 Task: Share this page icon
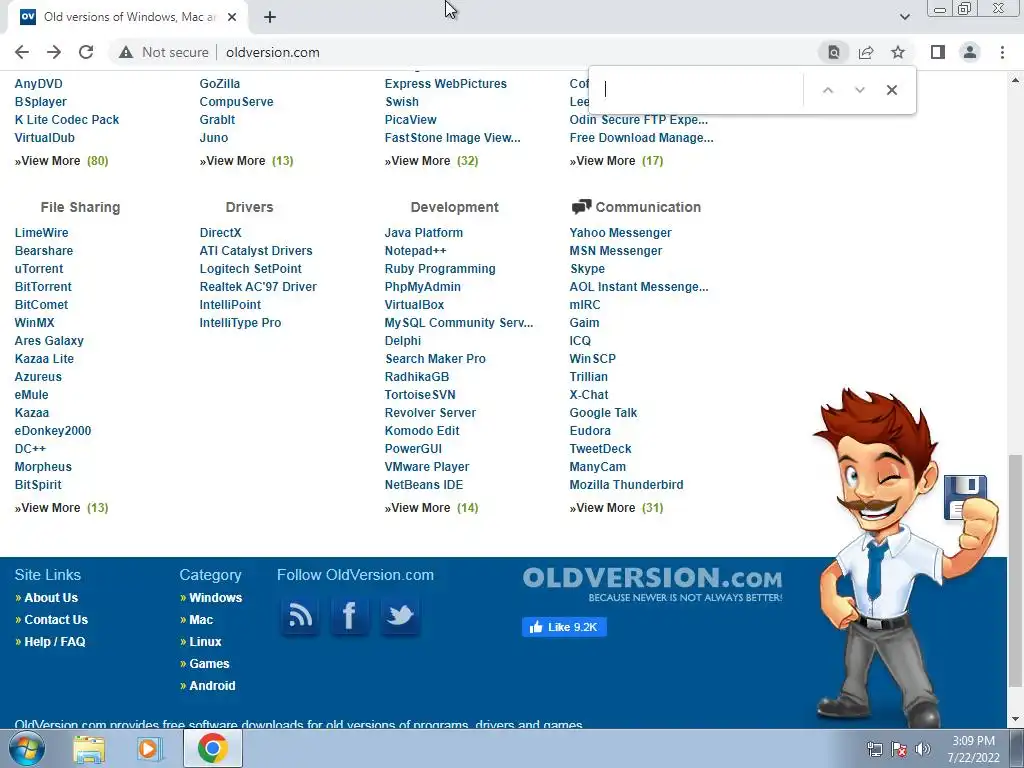[x=866, y=52]
